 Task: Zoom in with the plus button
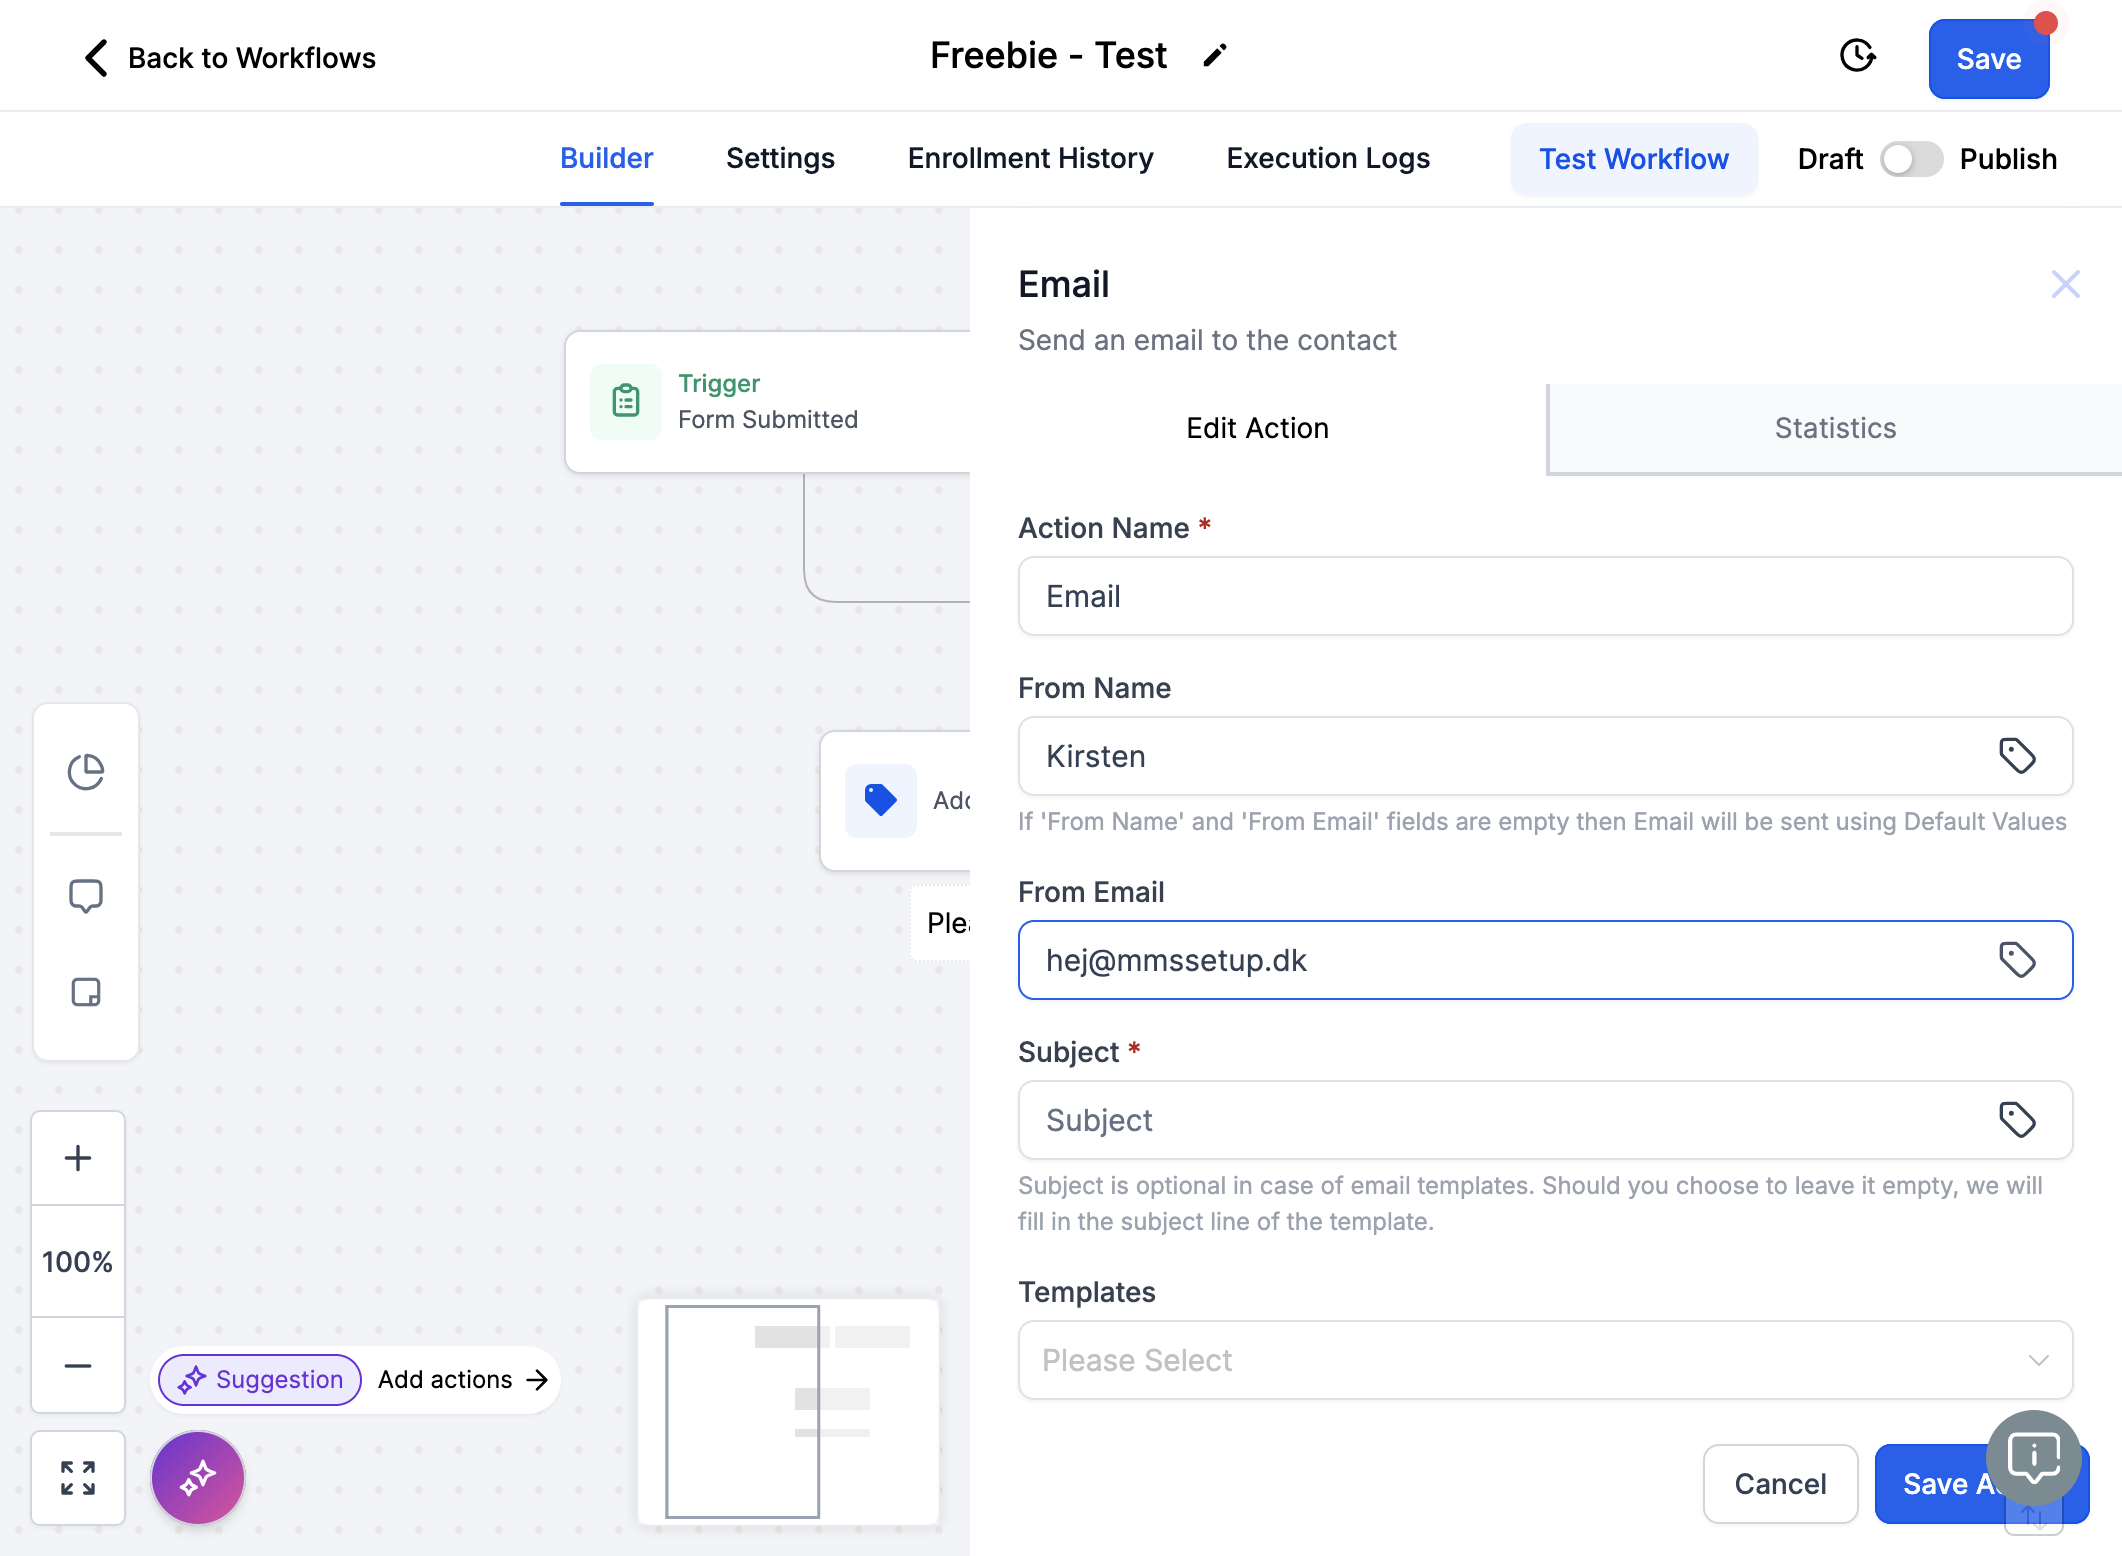tap(78, 1158)
